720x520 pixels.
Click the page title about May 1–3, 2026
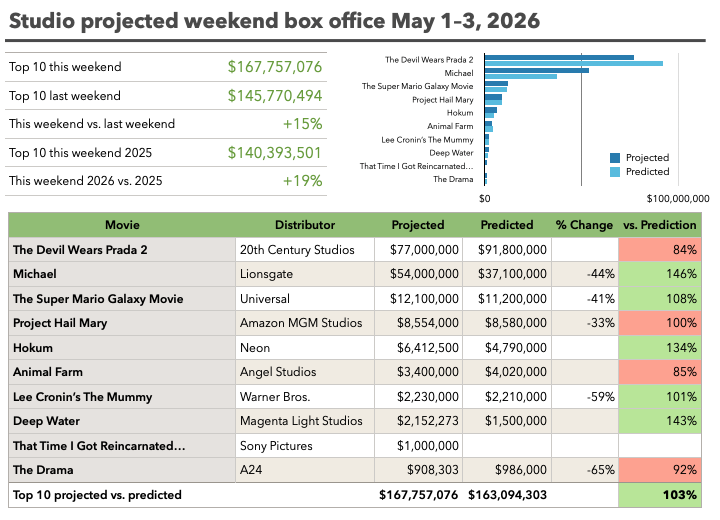274,21
